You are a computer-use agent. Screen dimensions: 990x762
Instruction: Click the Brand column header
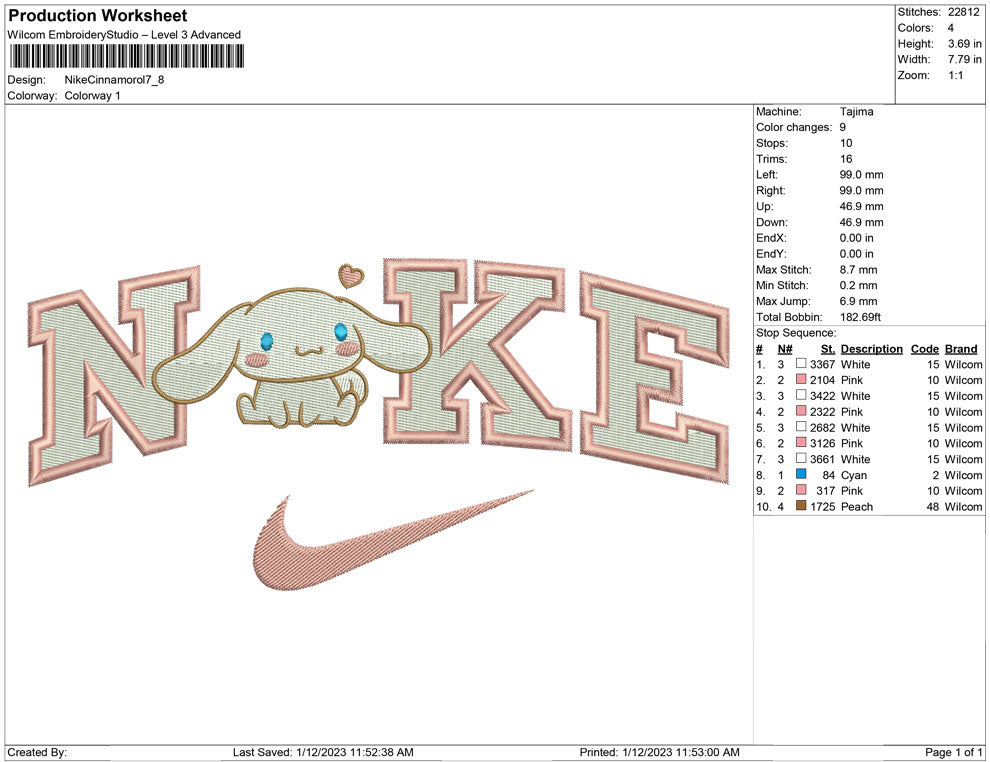click(x=961, y=349)
